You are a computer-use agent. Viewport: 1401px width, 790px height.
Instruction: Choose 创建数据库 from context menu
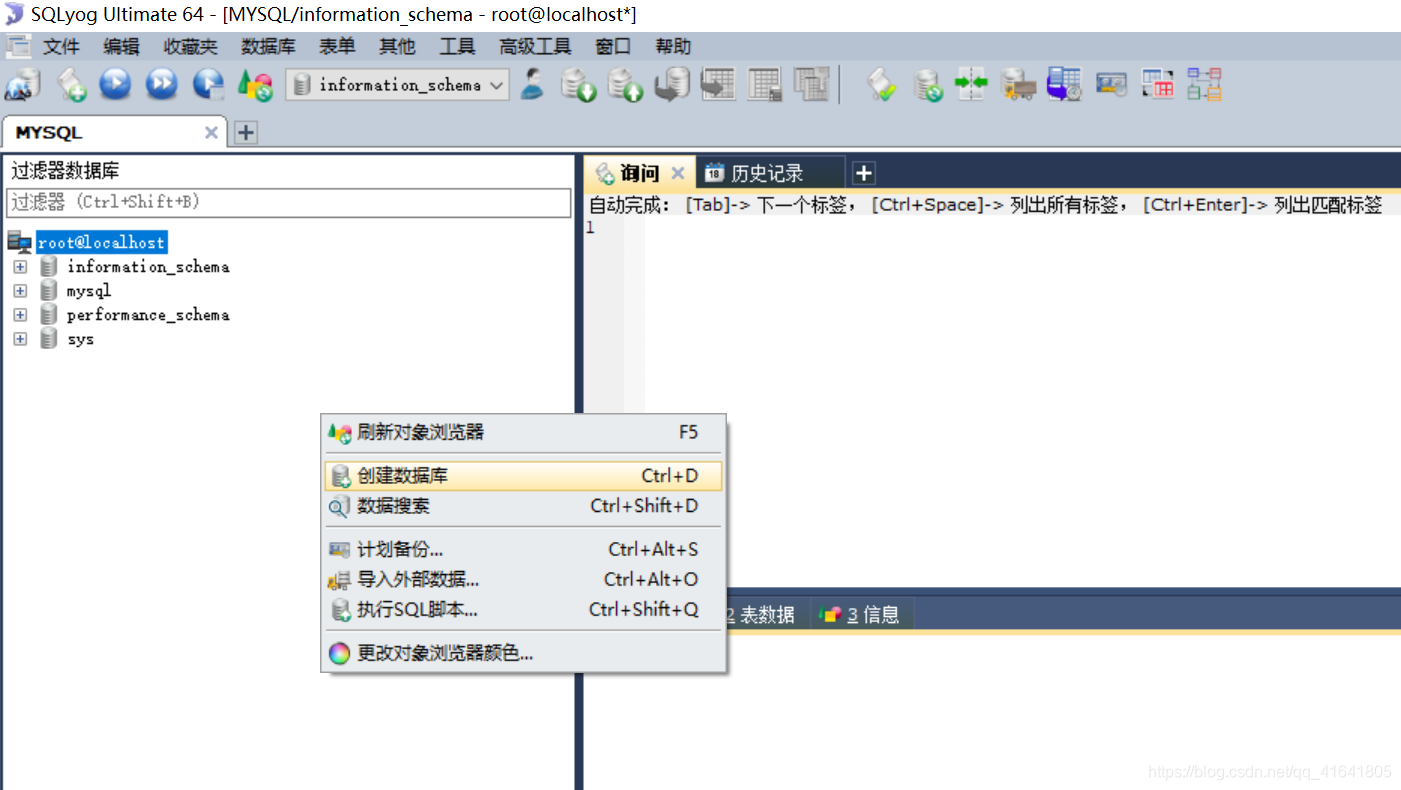[x=523, y=476]
